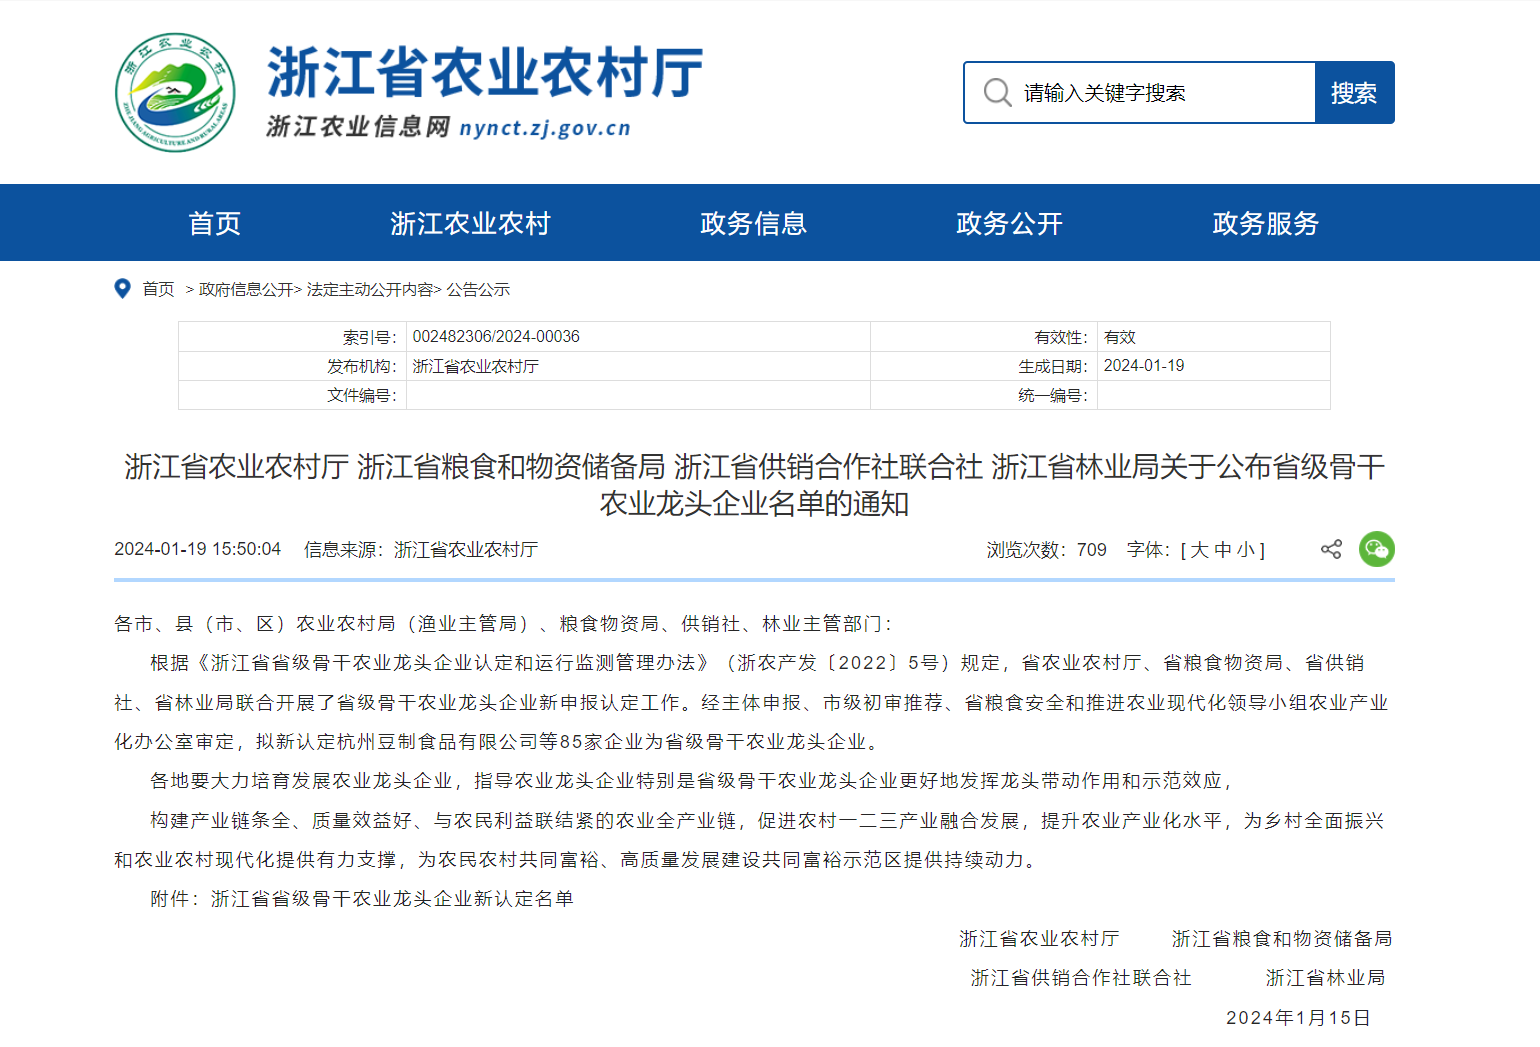This screenshot has height=1047, width=1540.
Task: Open the 政务公开 navigation menu item
Action: (1010, 223)
